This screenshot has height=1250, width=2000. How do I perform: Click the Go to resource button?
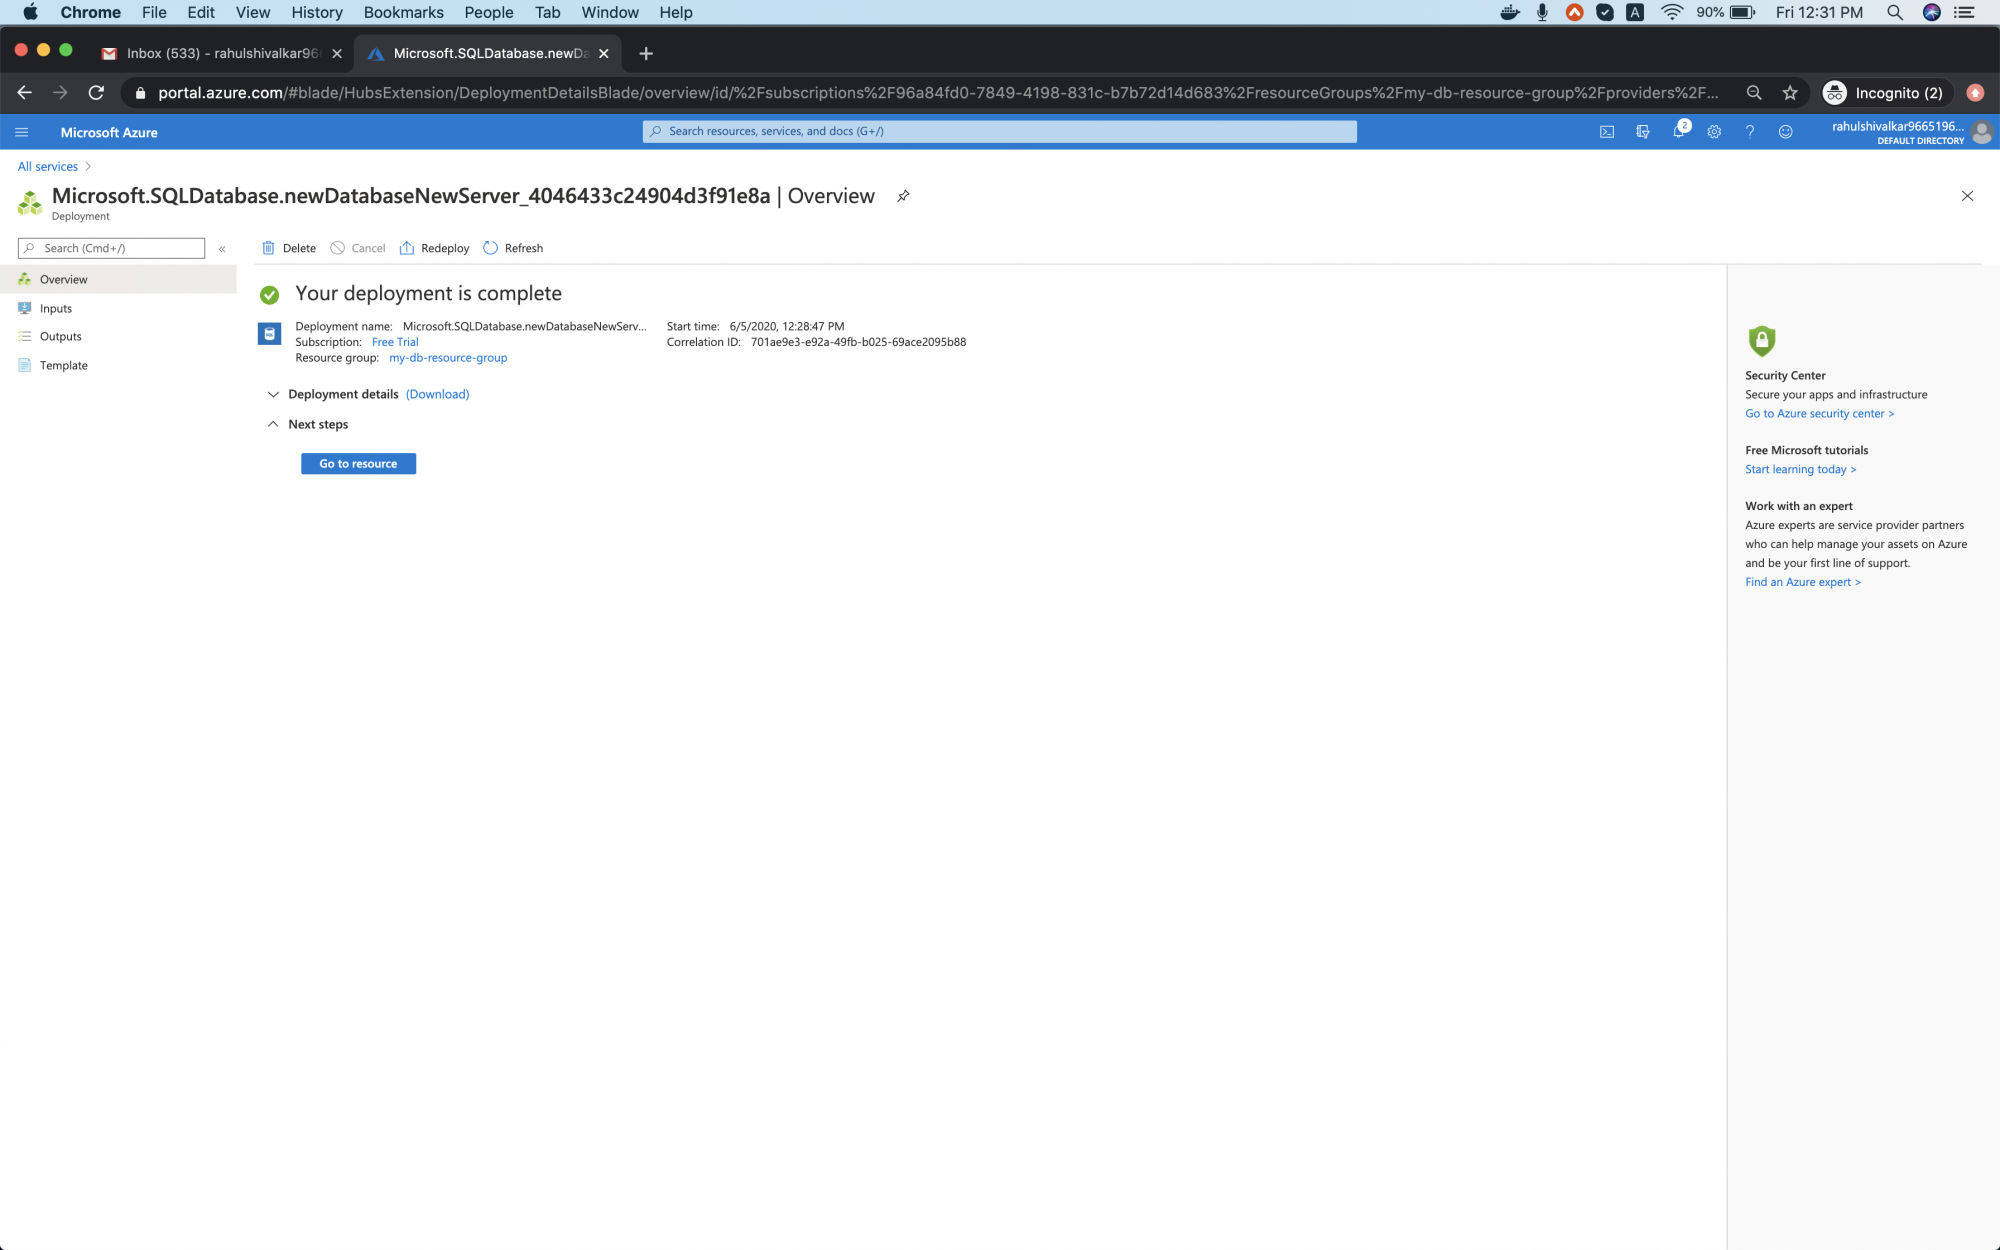[358, 464]
